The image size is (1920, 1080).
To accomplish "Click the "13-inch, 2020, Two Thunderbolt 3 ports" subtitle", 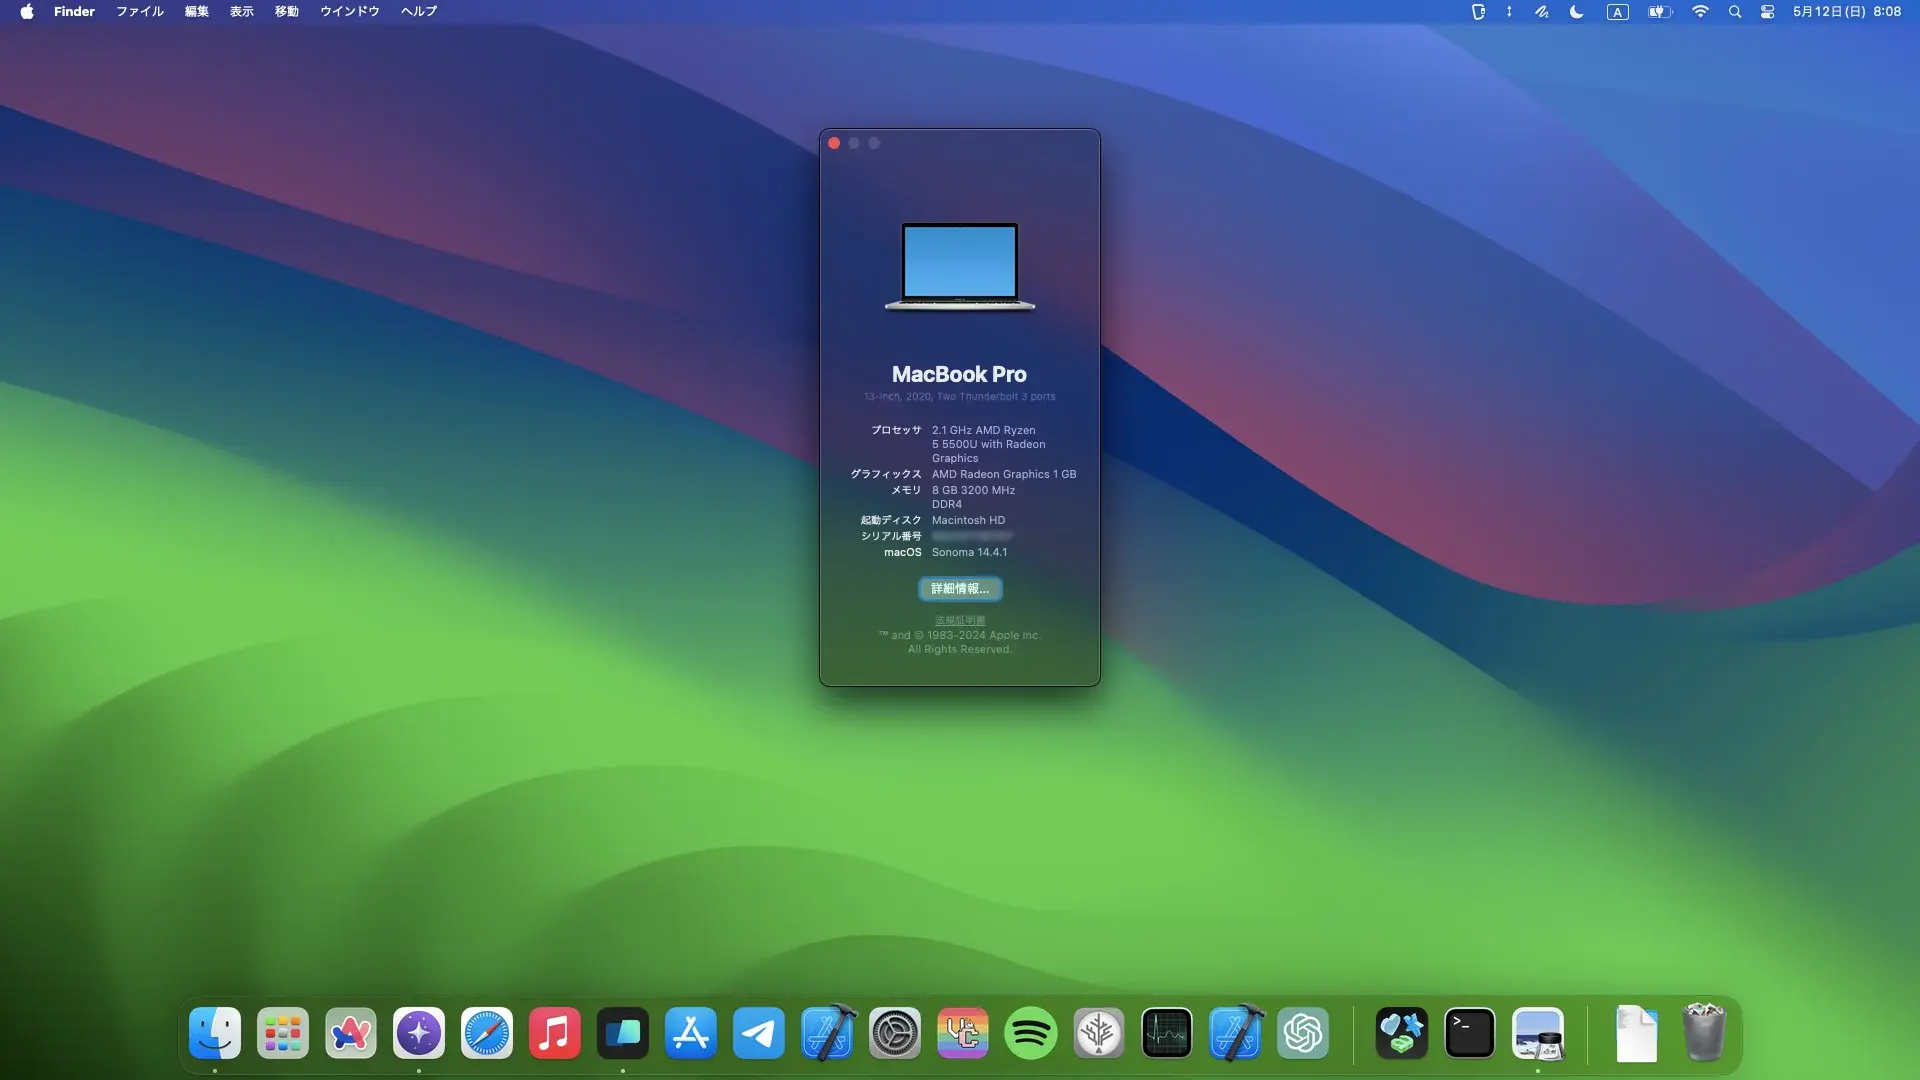I will click(960, 397).
